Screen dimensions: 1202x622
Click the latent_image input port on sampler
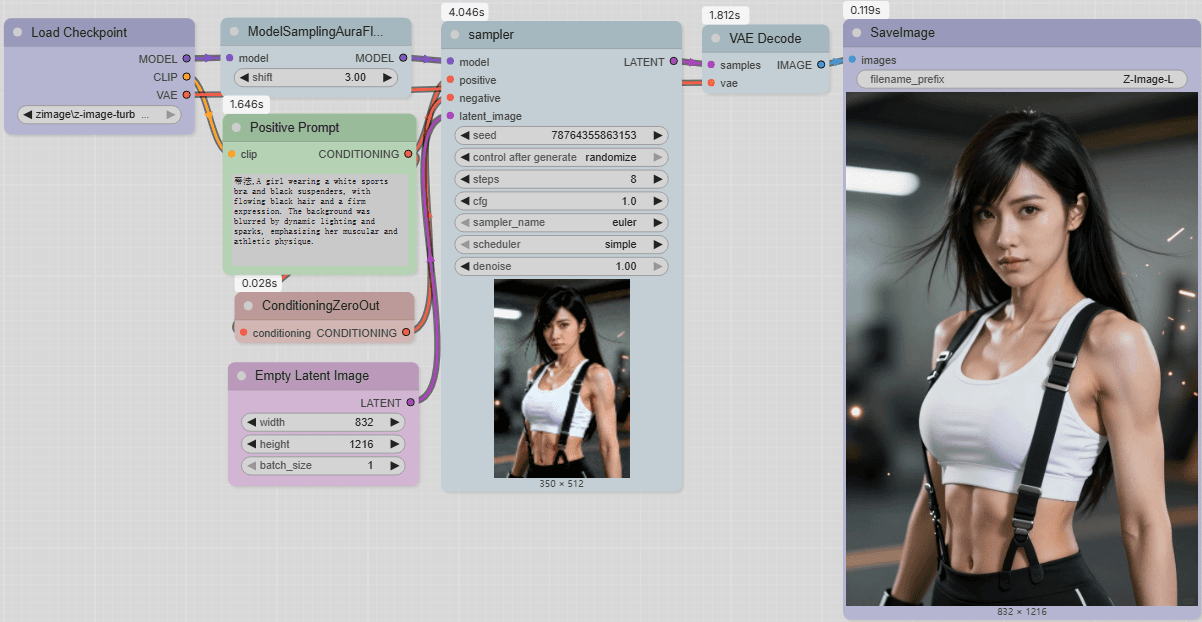(x=451, y=116)
